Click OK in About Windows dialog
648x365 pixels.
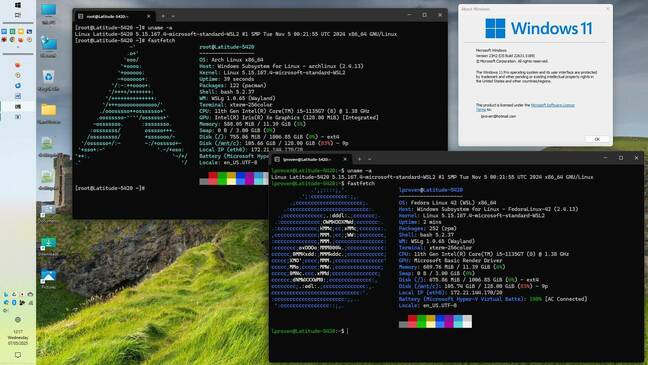click(x=597, y=139)
